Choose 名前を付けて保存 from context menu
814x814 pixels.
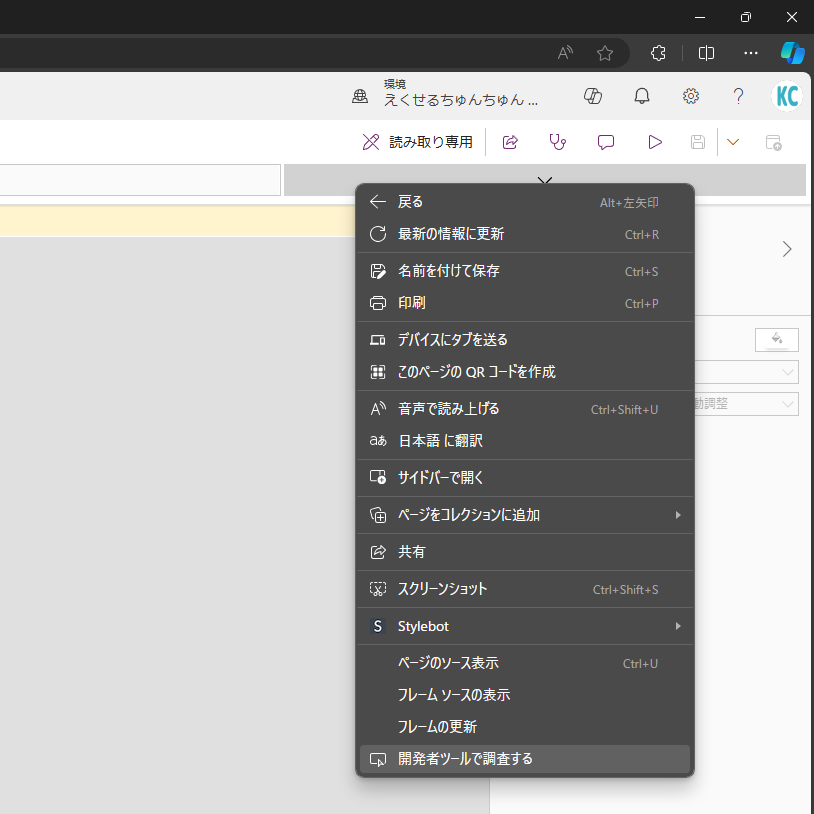pyautogui.click(x=525, y=271)
